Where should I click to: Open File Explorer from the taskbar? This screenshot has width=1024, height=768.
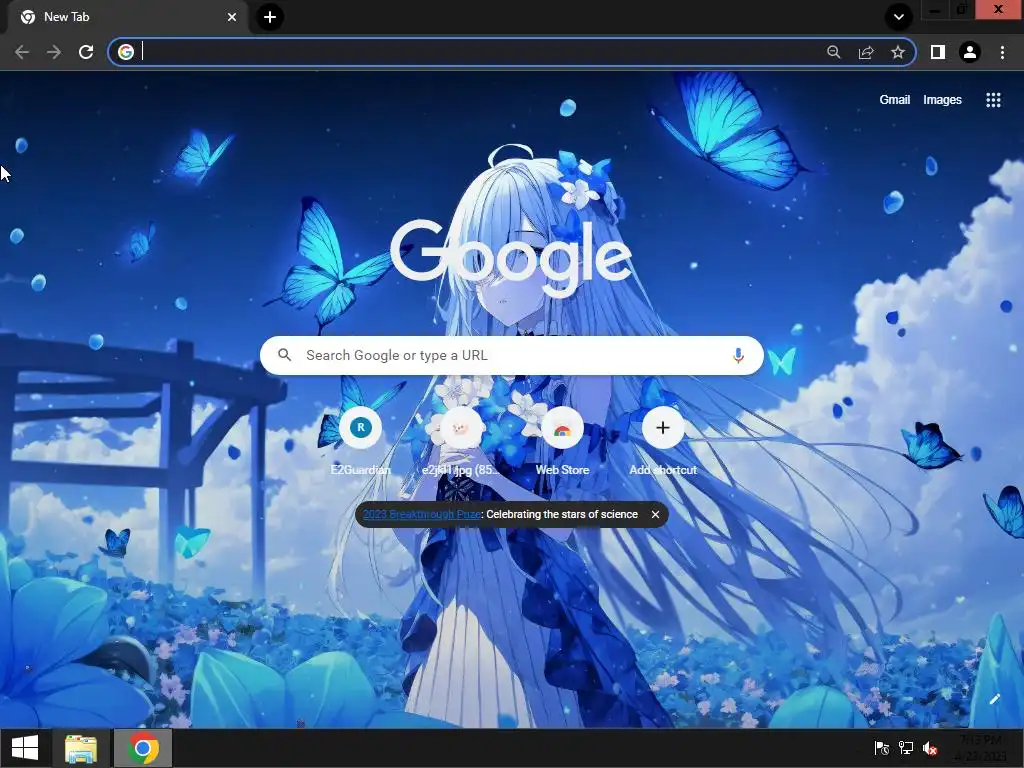pyautogui.click(x=81, y=748)
